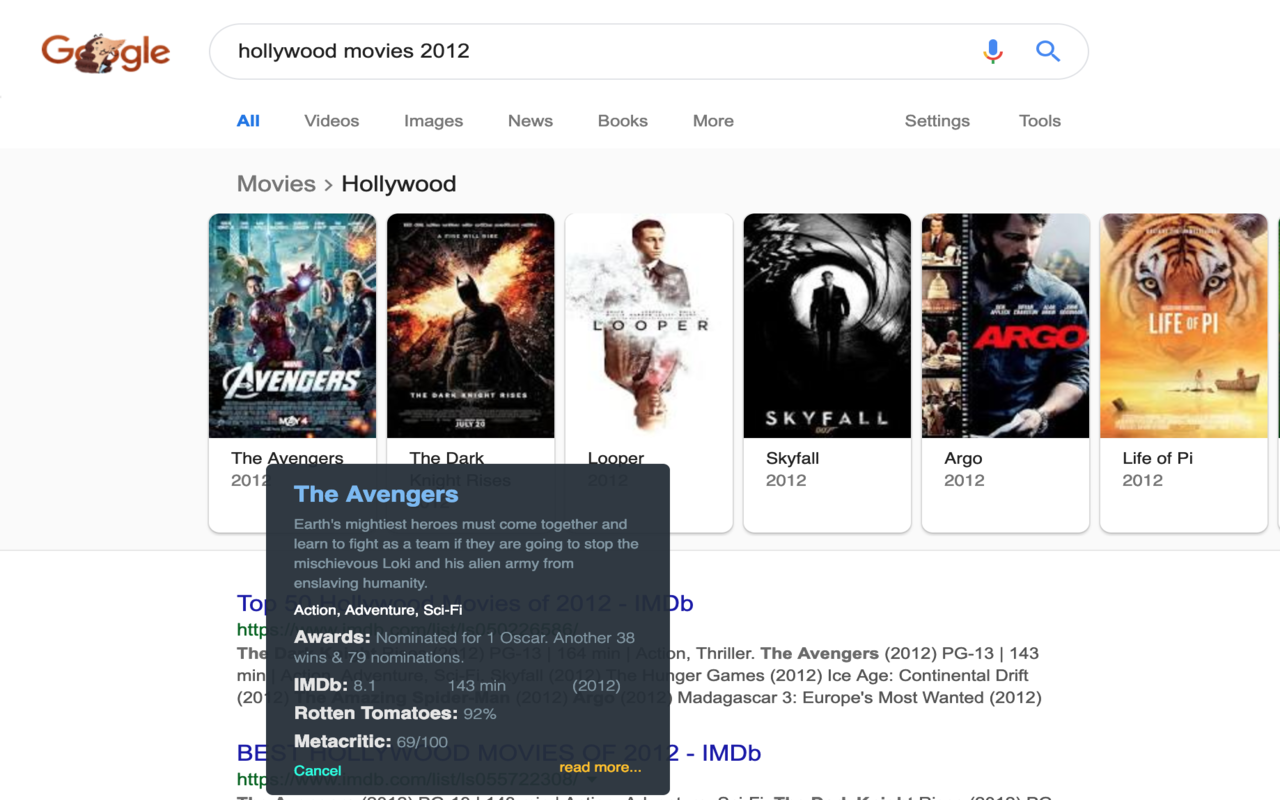This screenshot has height=800, width=1280.
Task: Go to the News tab
Action: point(530,121)
